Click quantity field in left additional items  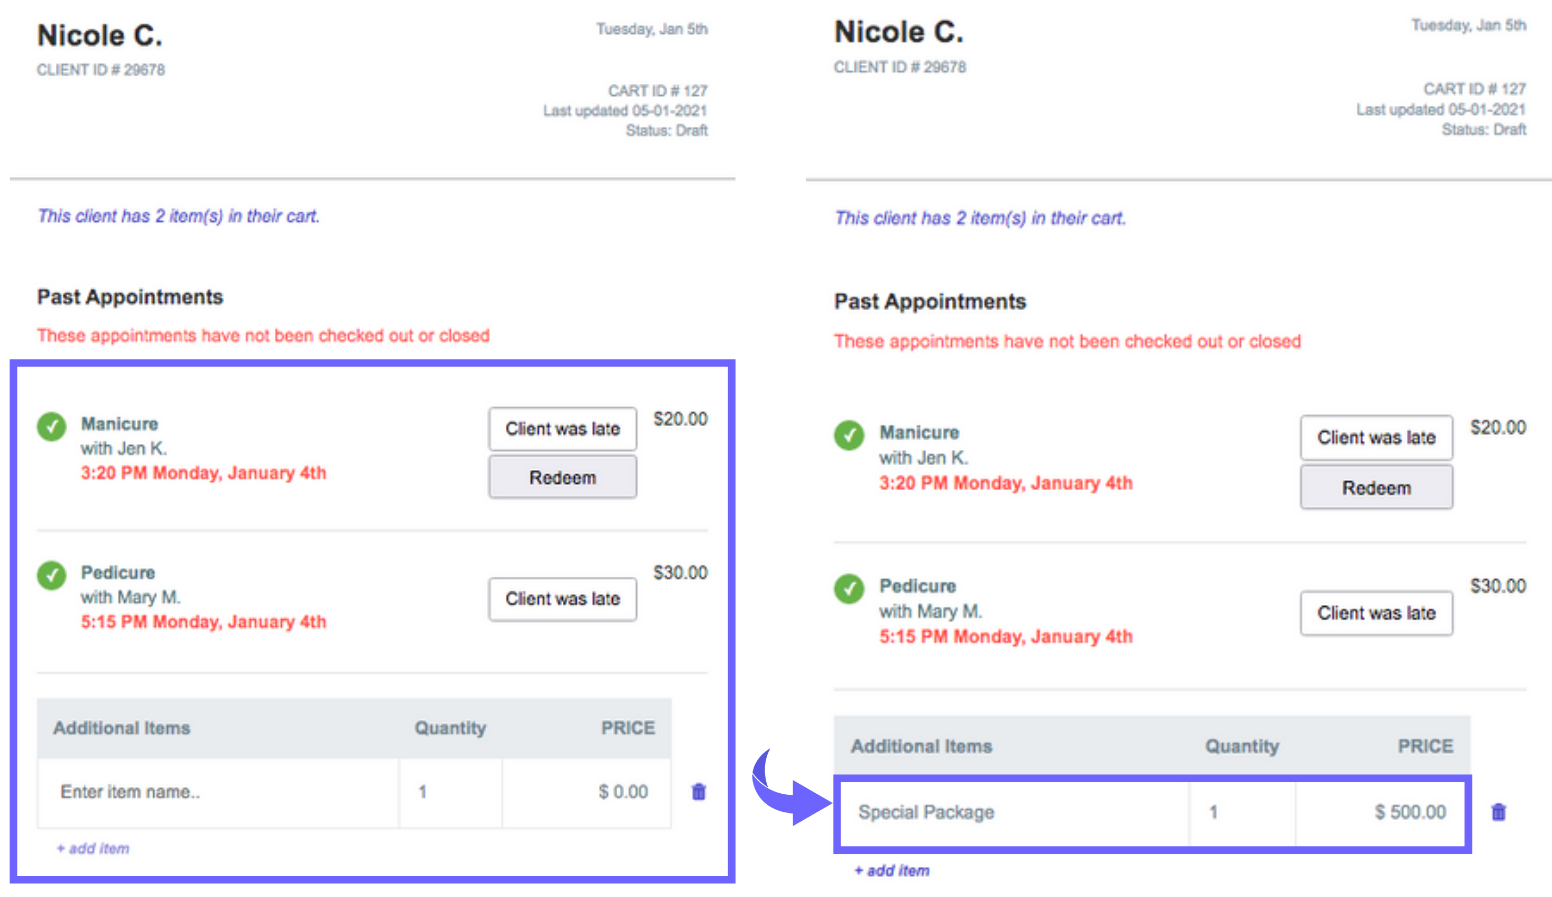450,792
